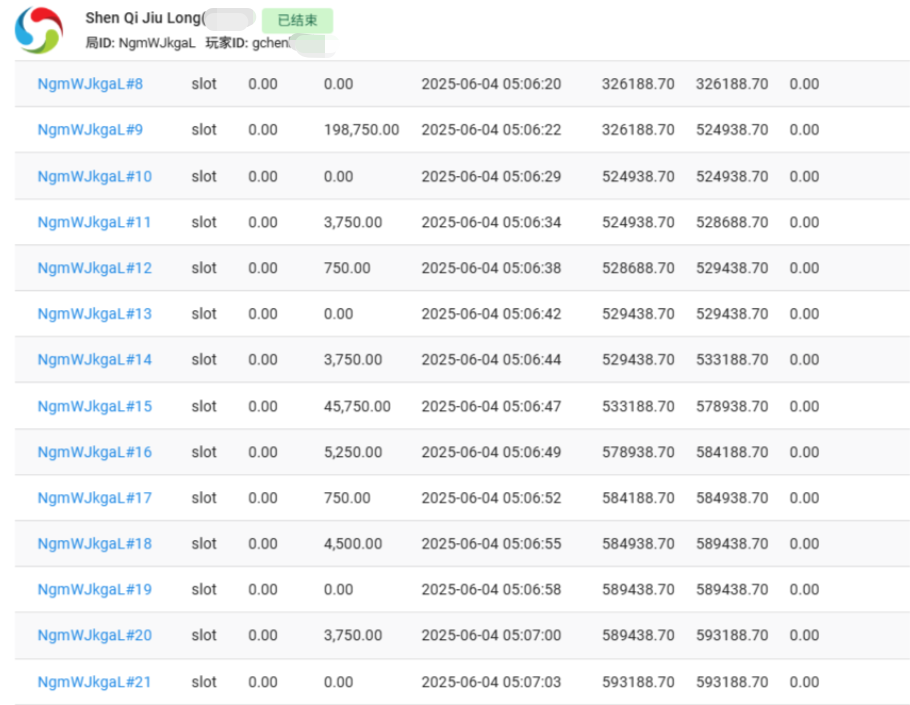Open round link NgmWJkgaL#19
The height and width of the screenshot is (705, 910).
[x=94, y=590]
